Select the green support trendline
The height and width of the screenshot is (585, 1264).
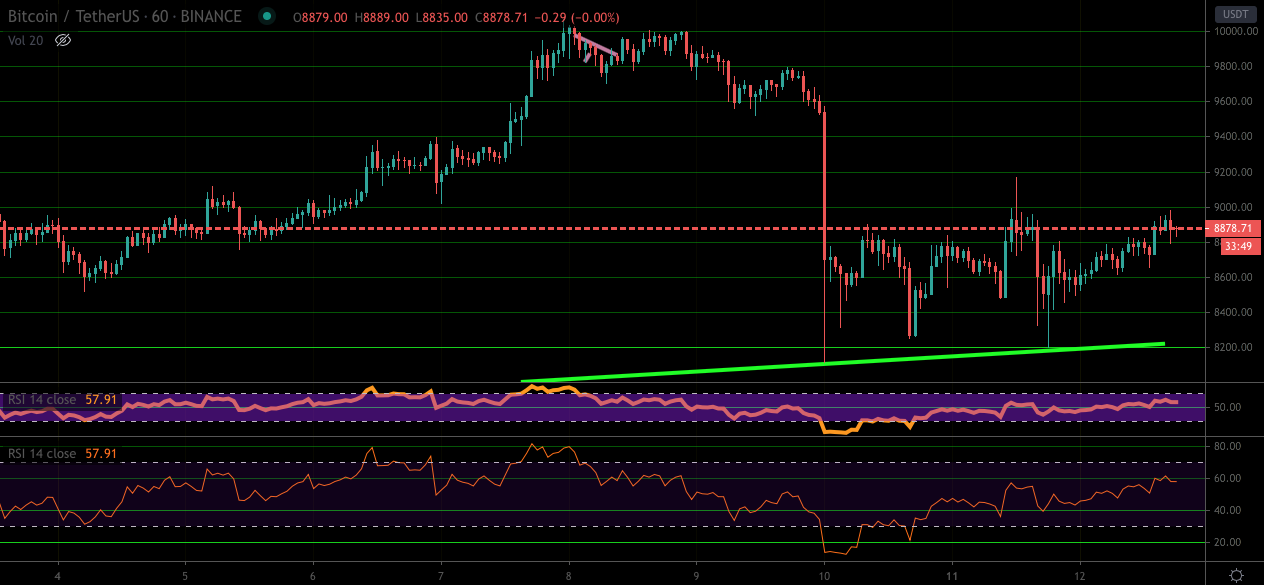pos(843,362)
